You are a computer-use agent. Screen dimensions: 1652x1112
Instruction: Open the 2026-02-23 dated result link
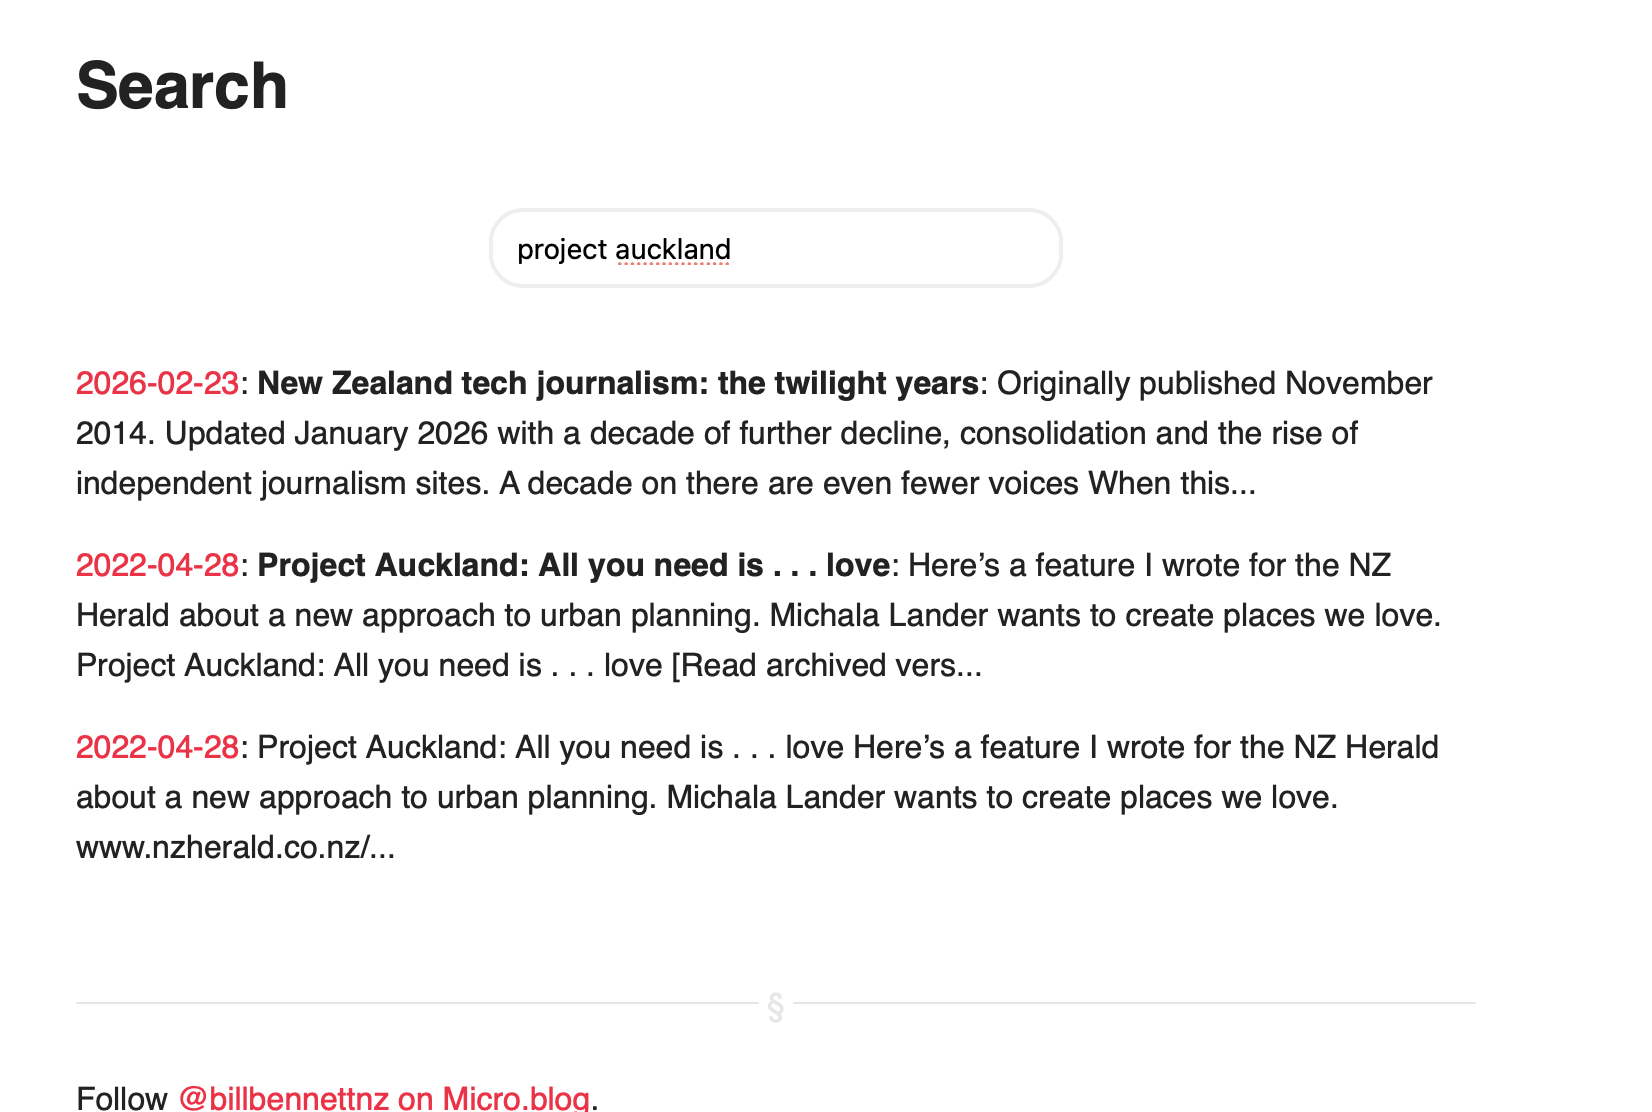click(x=157, y=383)
